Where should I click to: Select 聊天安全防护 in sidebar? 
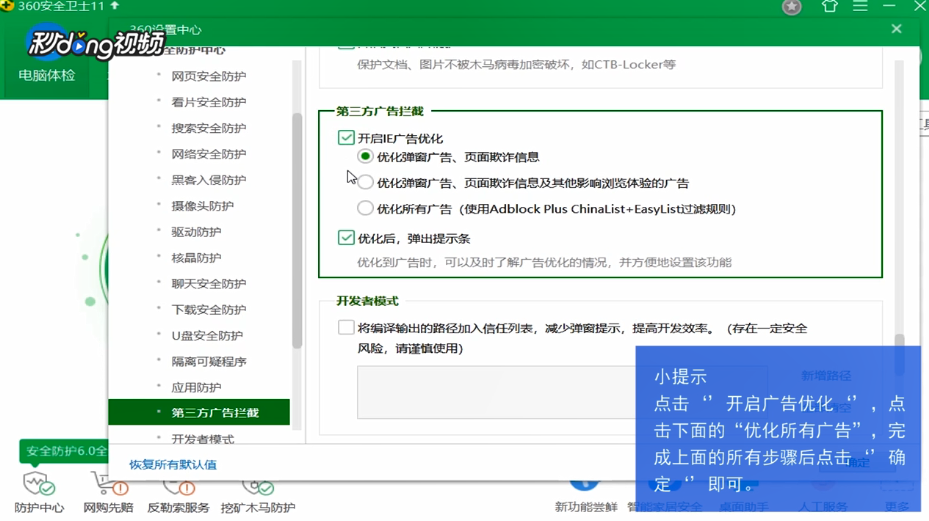click(x=209, y=284)
